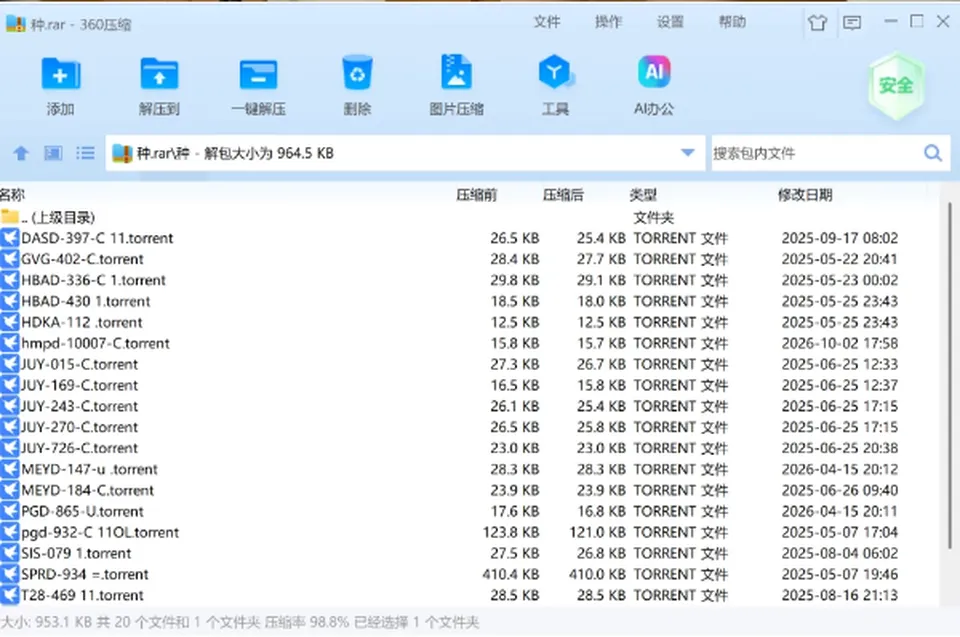Sort by the 类型 column header

(x=643, y=195)
